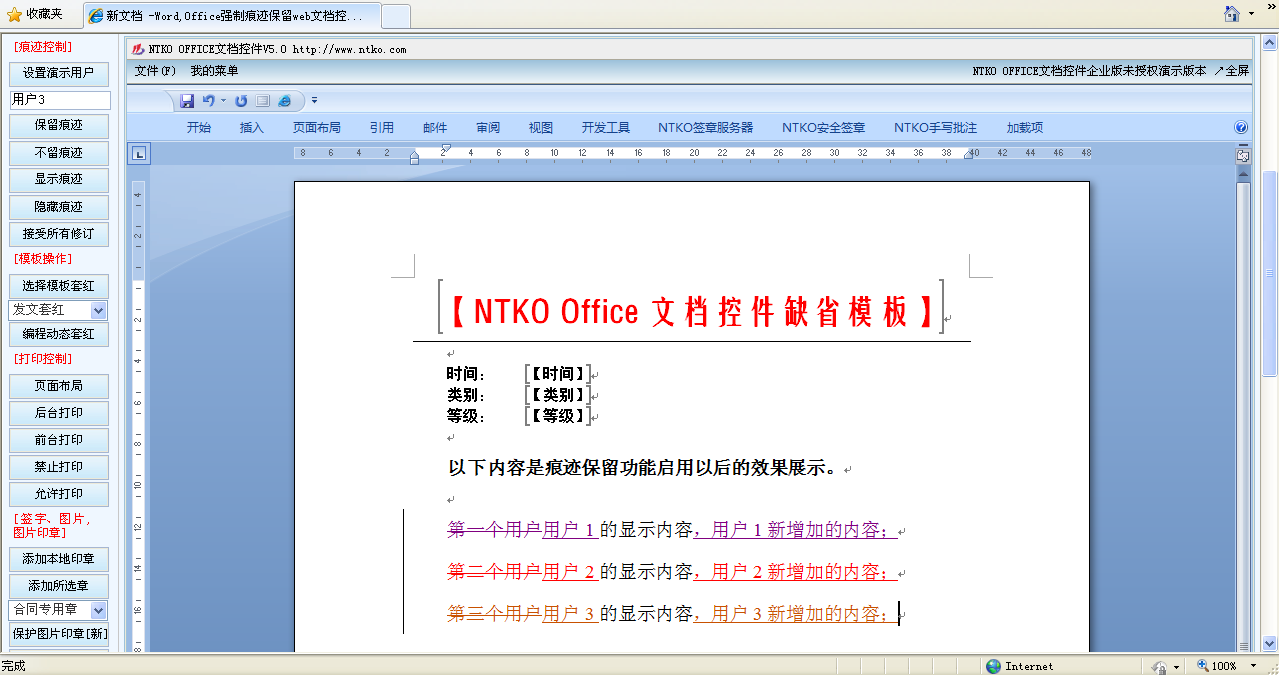The image size is (1279, 675).
Task: Click the 保护图片印章[新] button
Action: click(59, 634)
